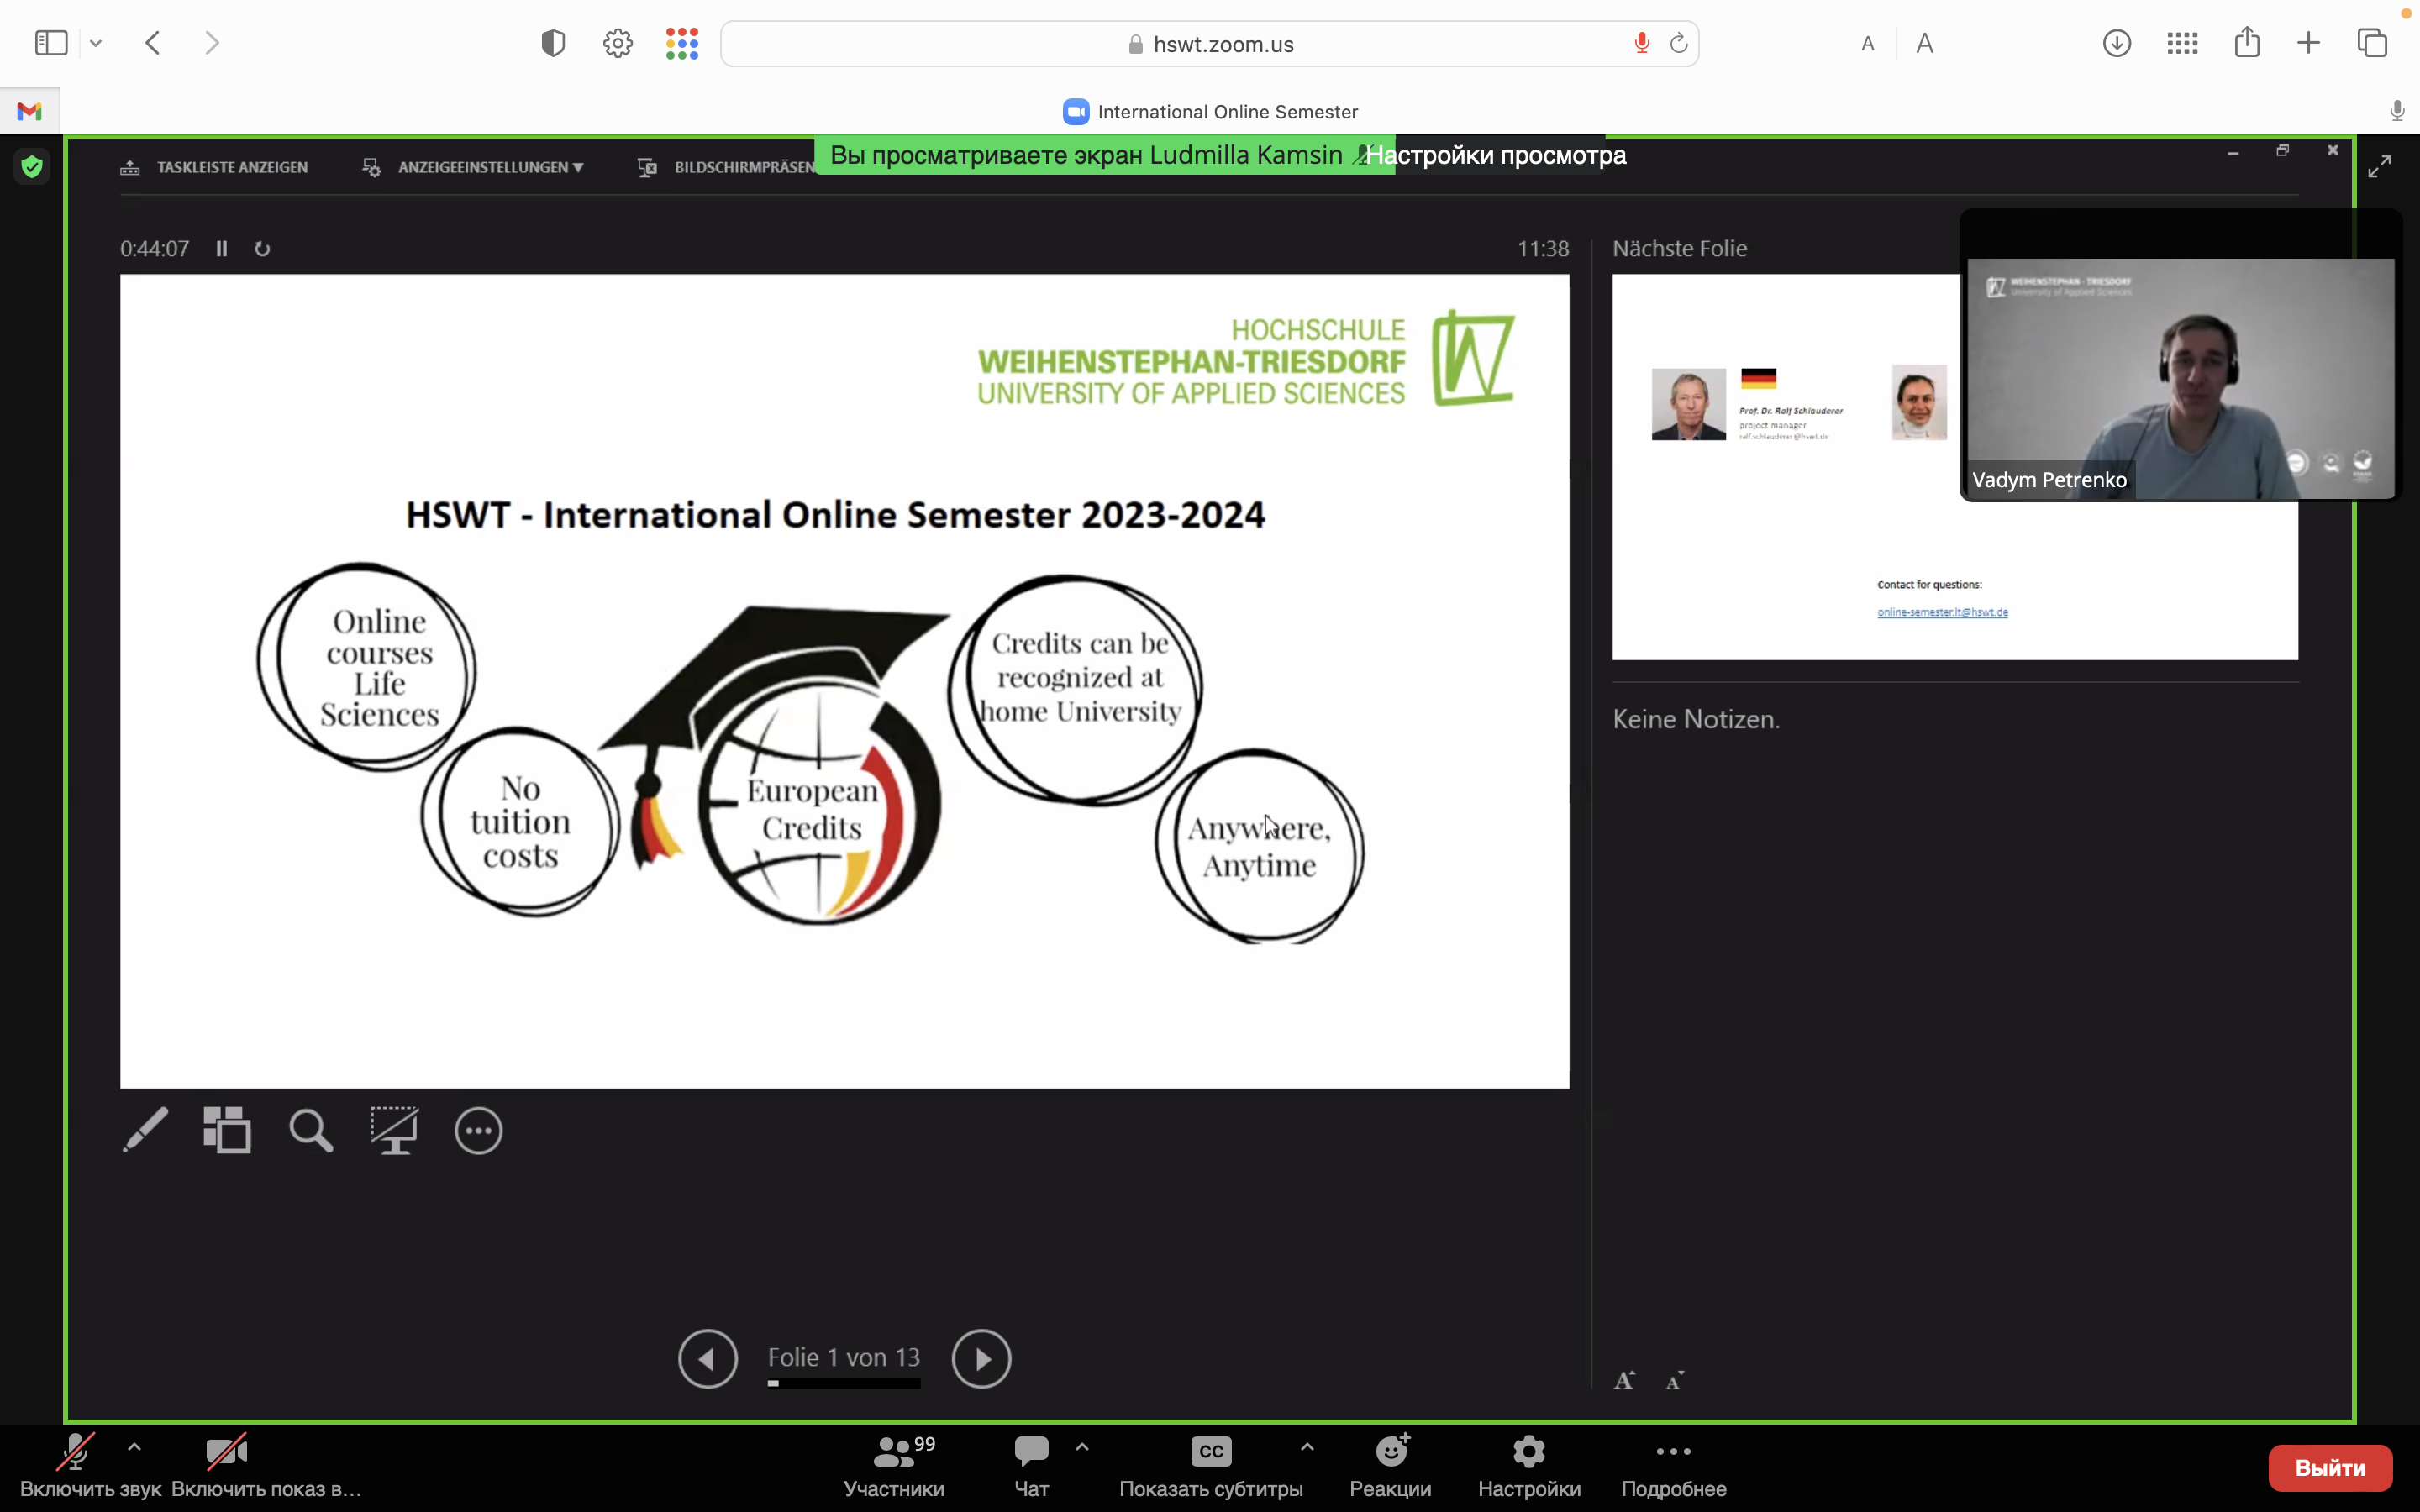Select the pen and laser pointer tool

145,1130
